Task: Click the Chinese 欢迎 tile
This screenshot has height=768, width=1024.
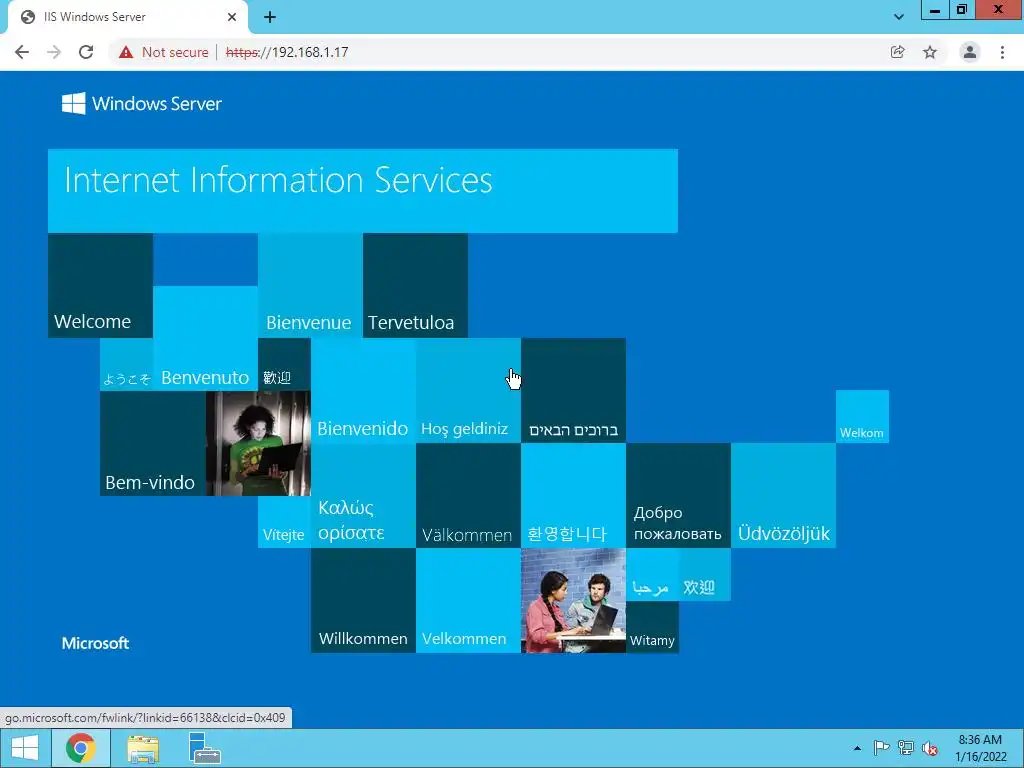Action: (x=705, y=575)
